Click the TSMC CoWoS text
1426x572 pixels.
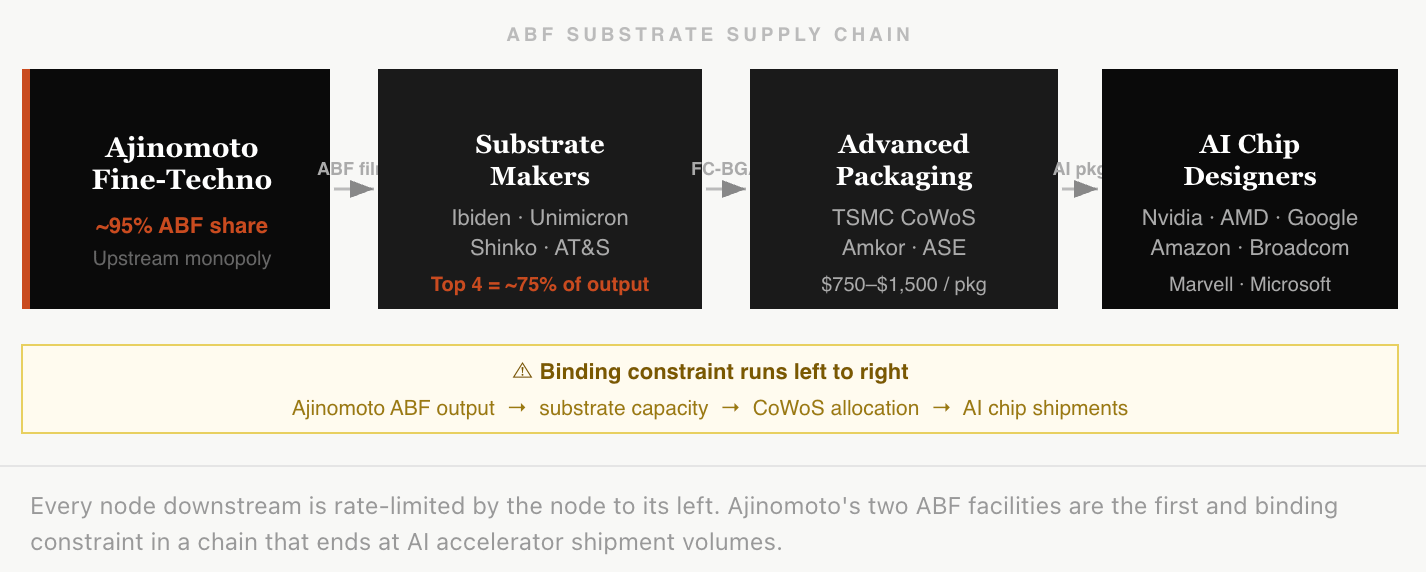[904, 218]
